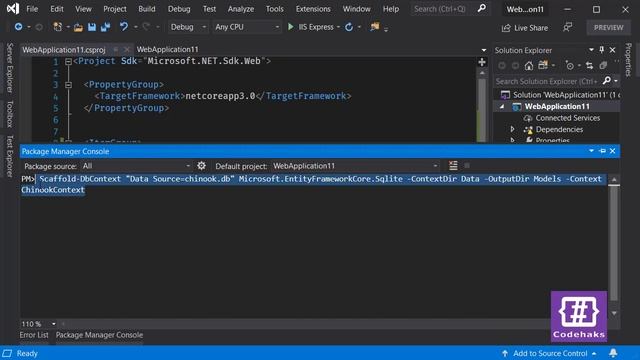
Task: Click the New Project toolbar icon
Action: click(x=58, y=27)
